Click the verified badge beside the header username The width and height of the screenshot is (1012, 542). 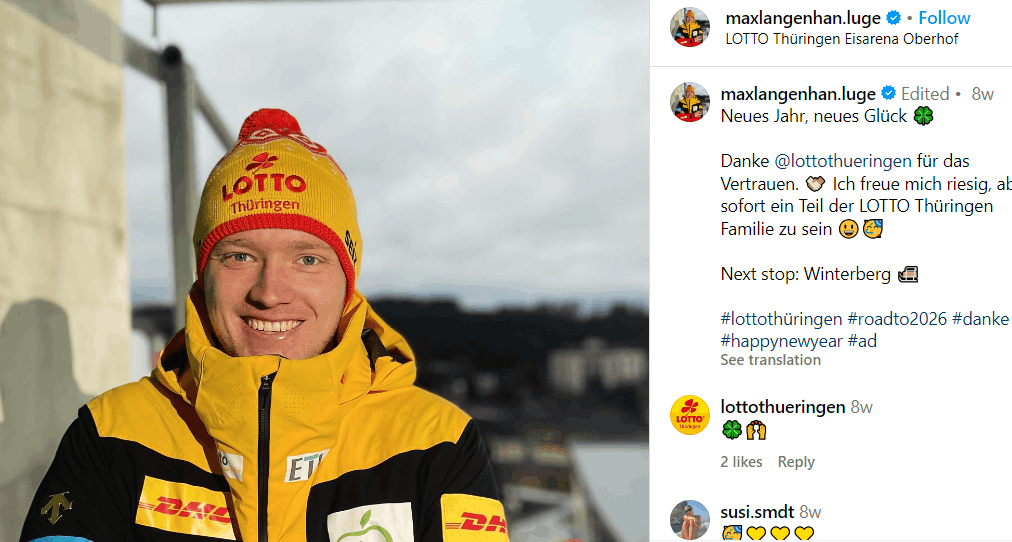894,18
